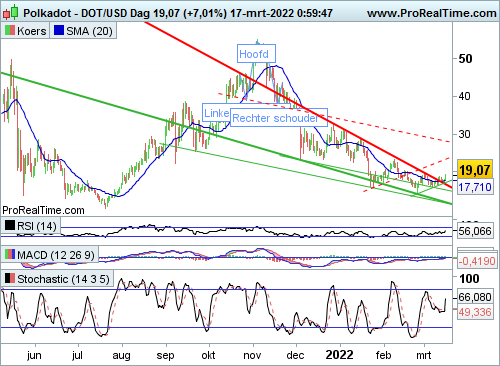Open the RSI (14) indicator label
This screenshot has height=366, width=500.
click(37, 226)
